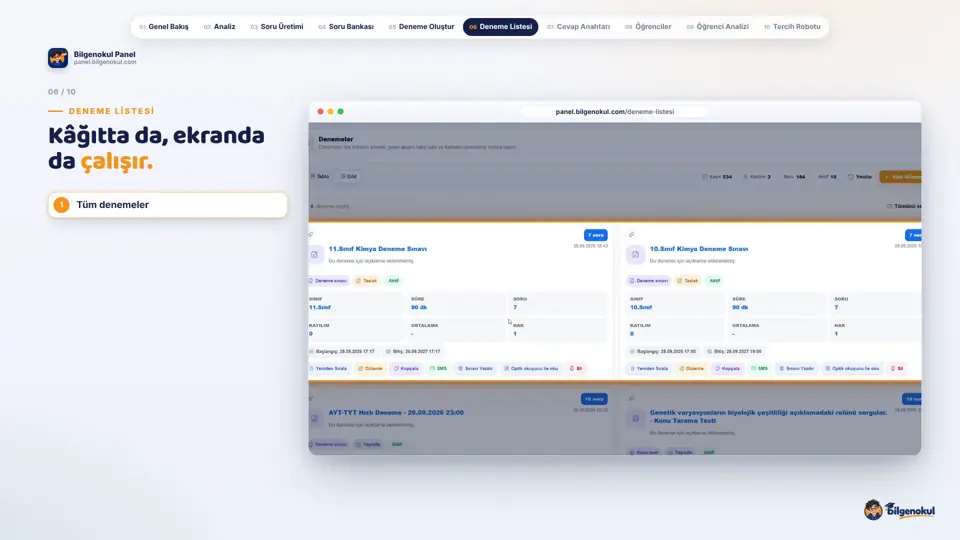This screenshot has height=540, width=960.
Task: Click the Başlangıç date on 11.Sınıf card
Action: 342,351
